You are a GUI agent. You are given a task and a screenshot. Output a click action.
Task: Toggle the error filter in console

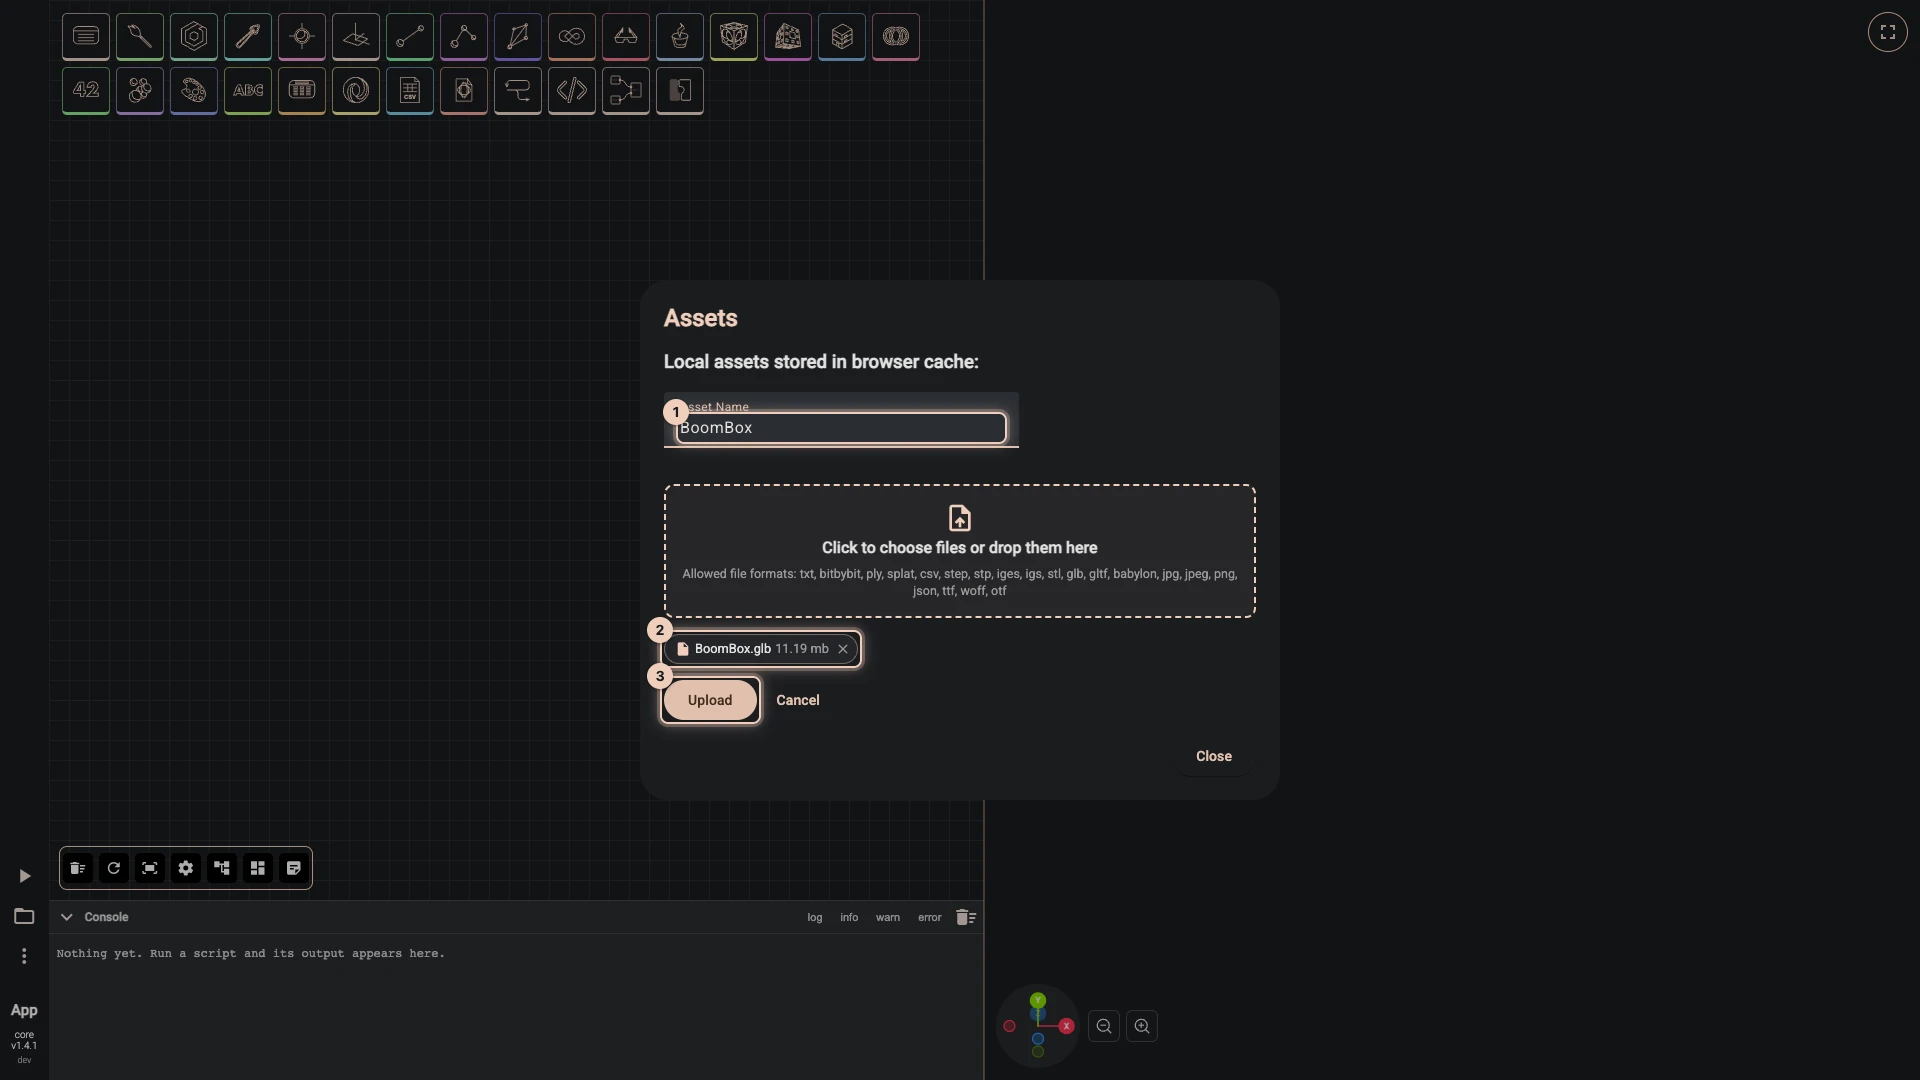tap(930, 917)
